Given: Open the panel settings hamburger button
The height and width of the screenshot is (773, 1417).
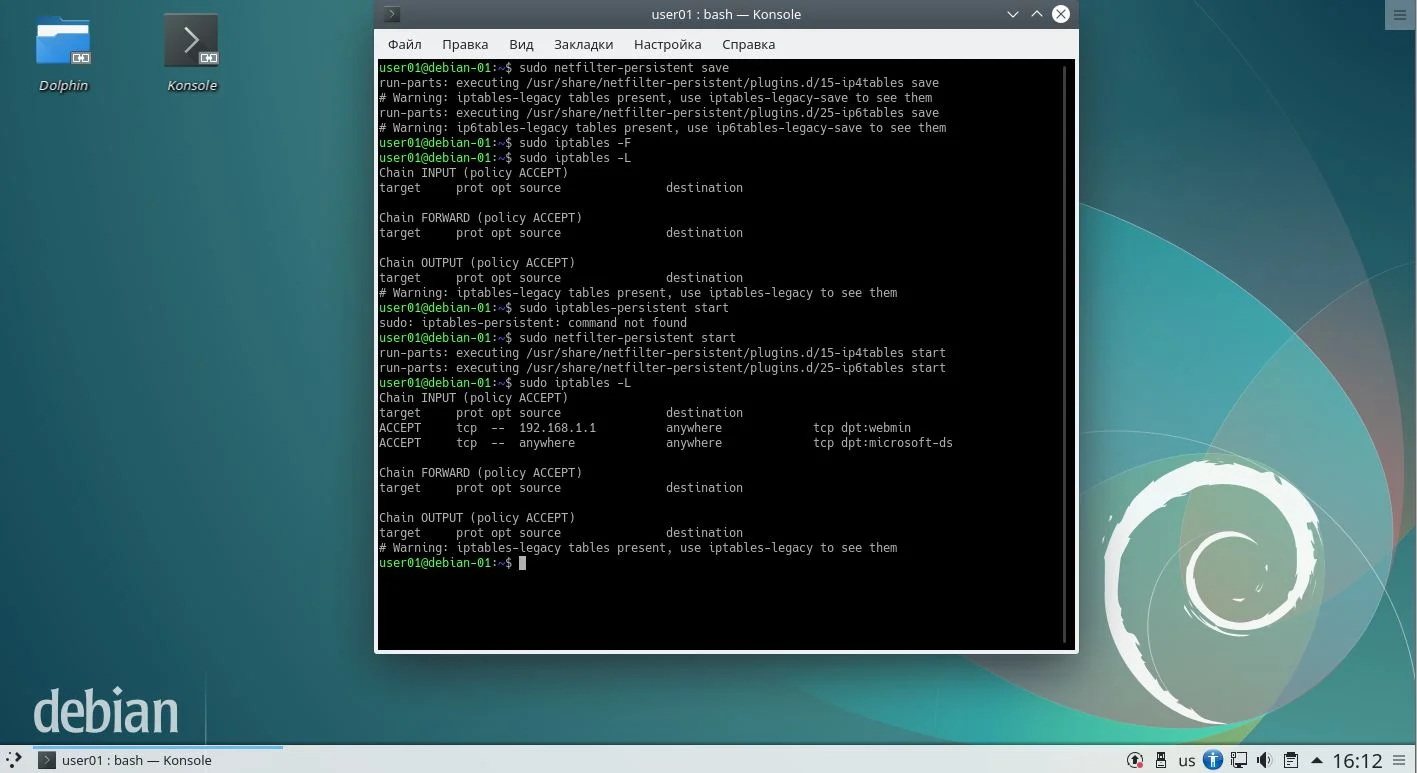Looking at the screenshot, I should [1400, 761].
